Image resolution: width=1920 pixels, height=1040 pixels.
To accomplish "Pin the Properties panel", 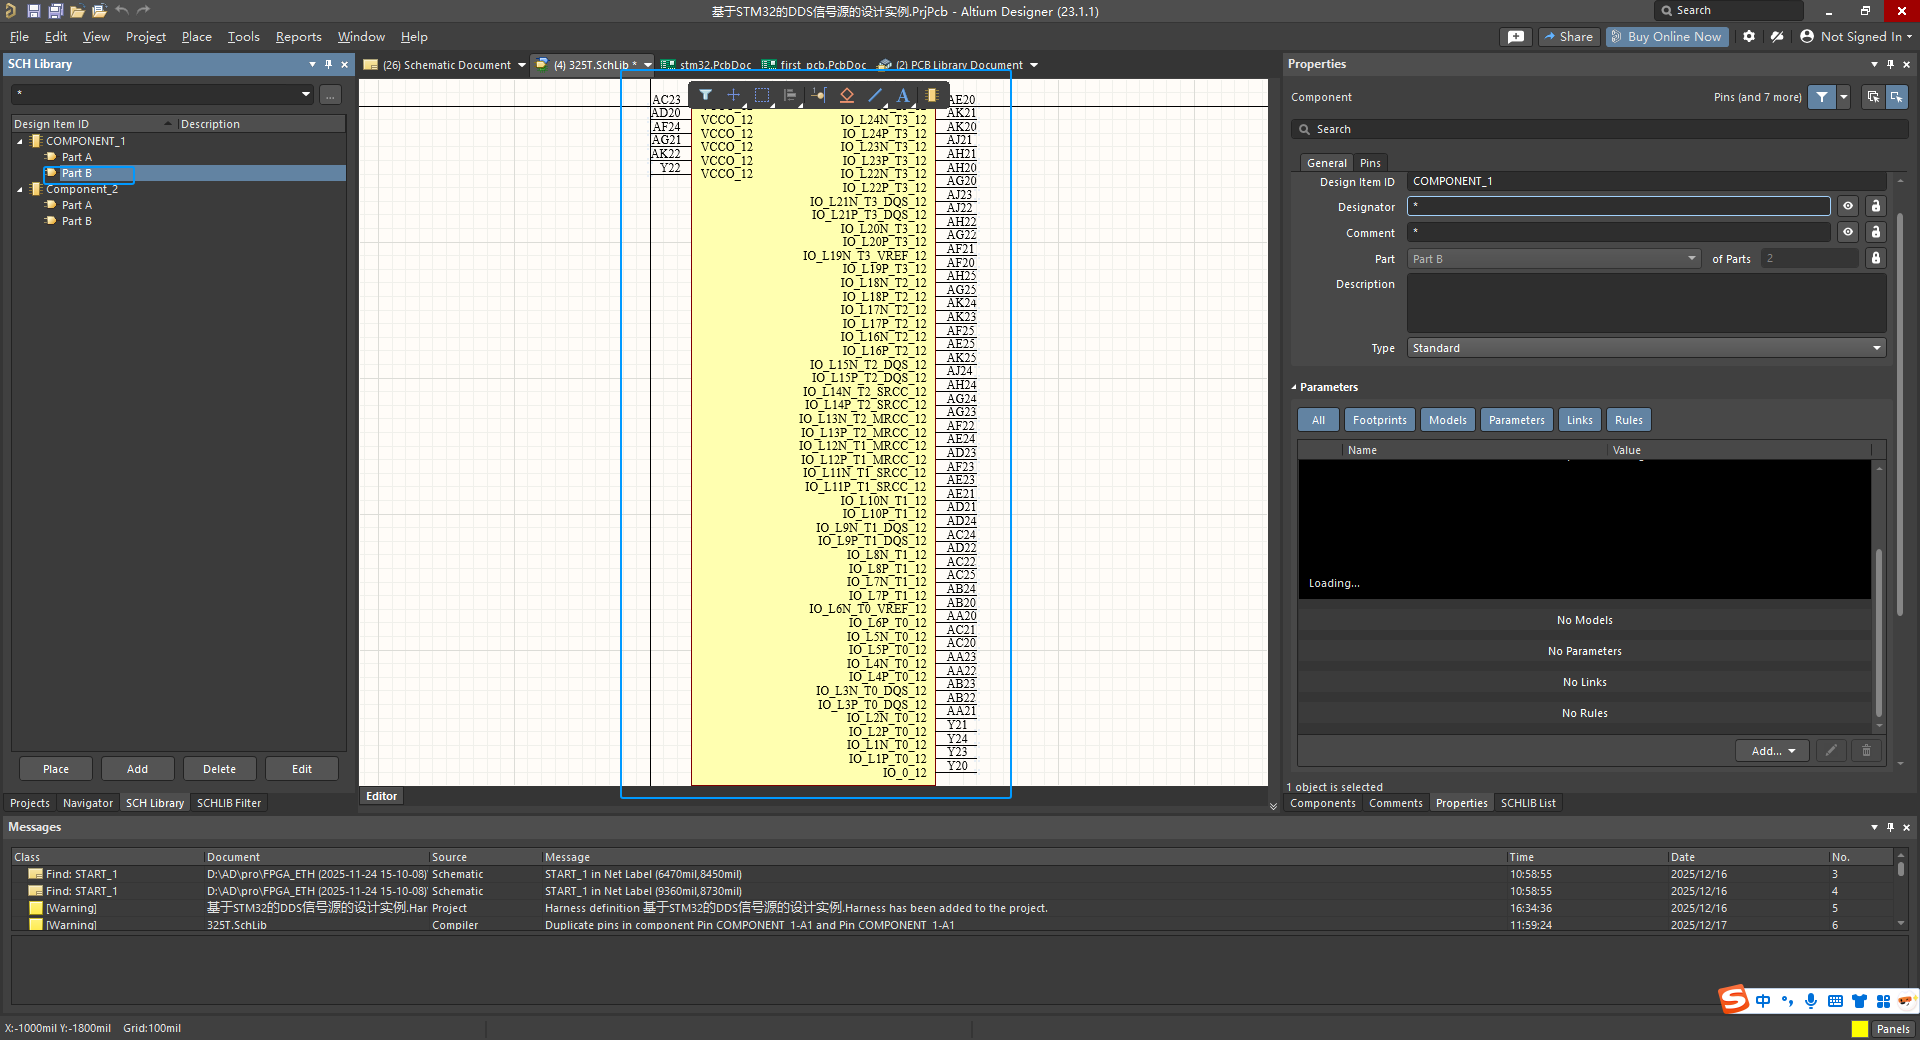I will click(x=1890, y=64).
